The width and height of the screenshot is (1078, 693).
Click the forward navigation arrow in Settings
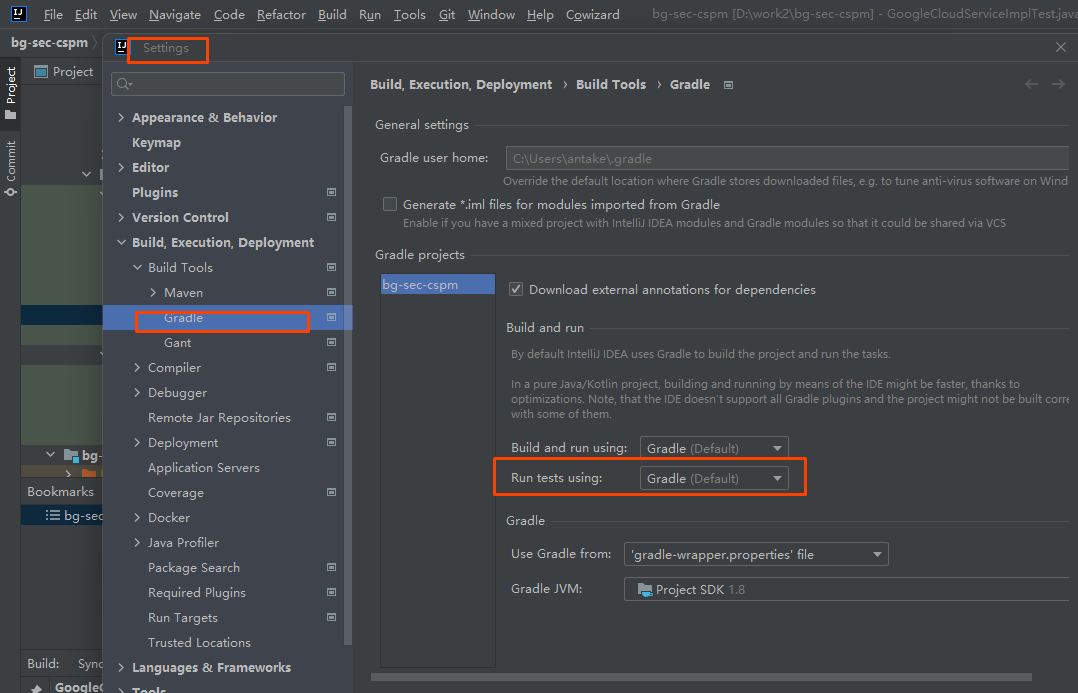(1058, 84)
